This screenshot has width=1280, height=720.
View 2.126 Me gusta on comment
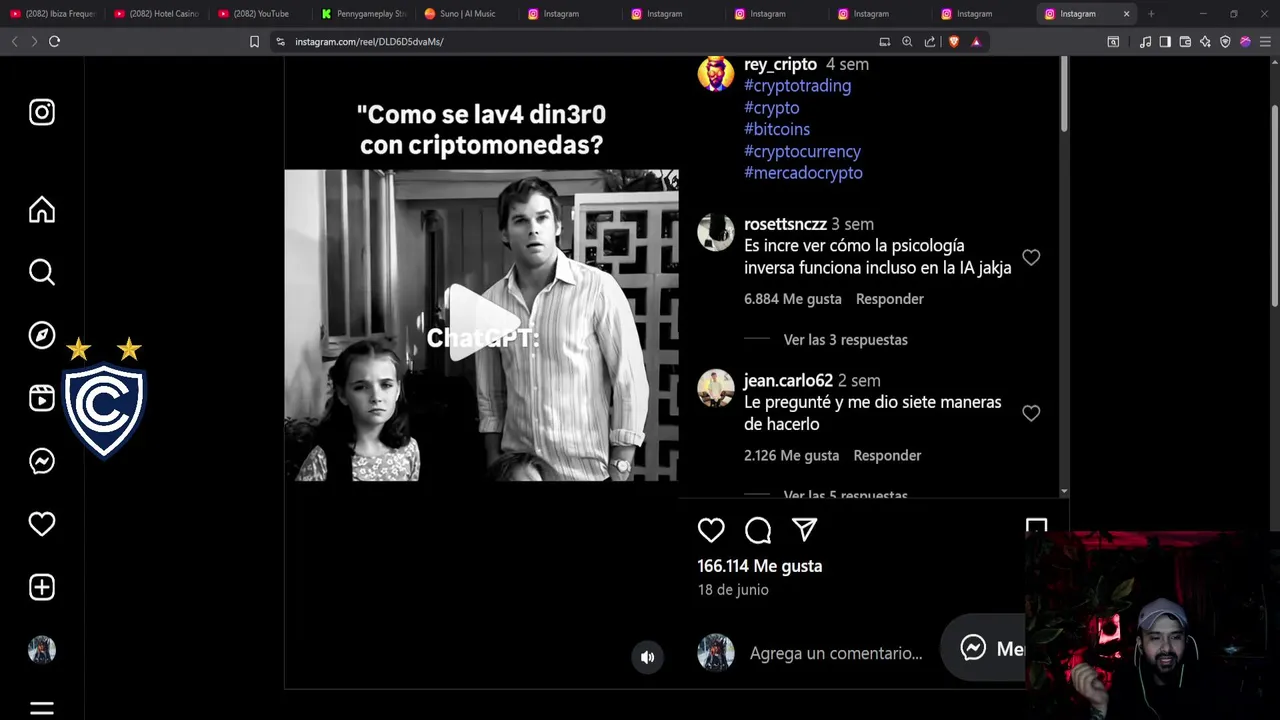coord(791,455)
